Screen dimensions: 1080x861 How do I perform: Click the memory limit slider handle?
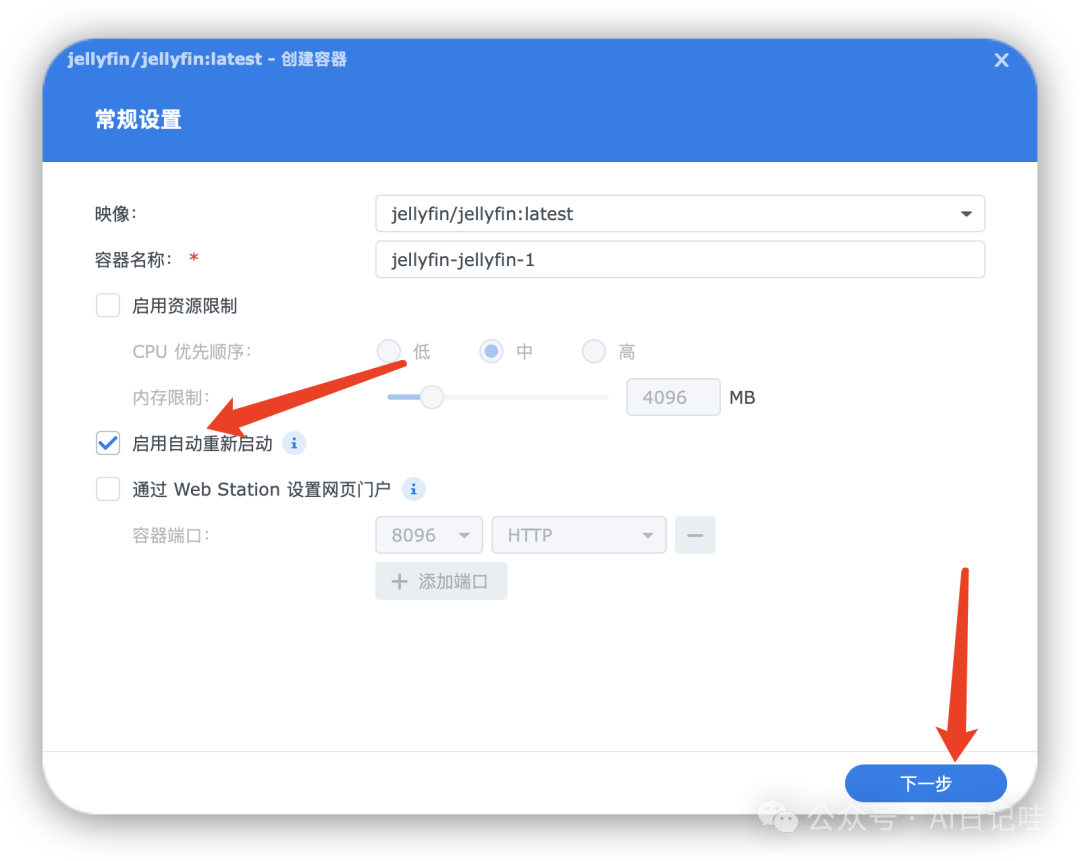click(432, 397)
